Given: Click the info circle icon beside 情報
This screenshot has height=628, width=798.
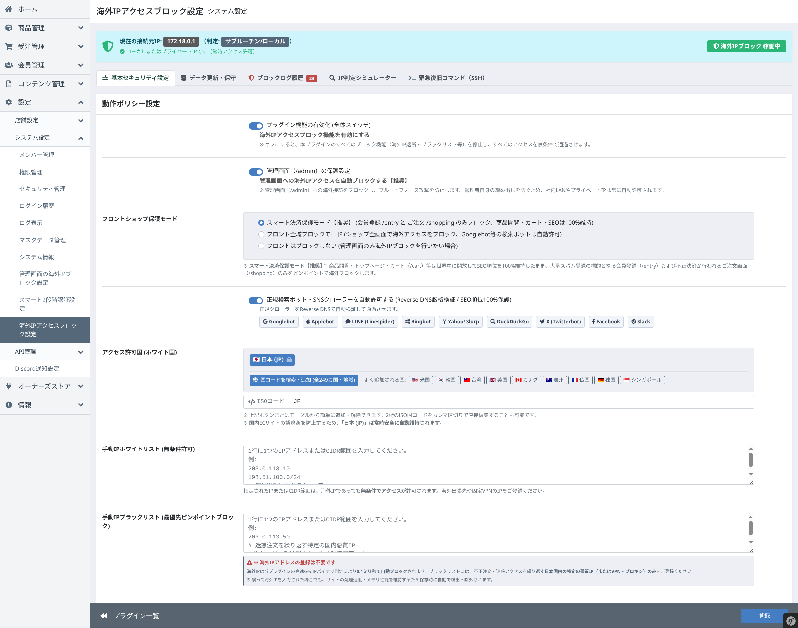Looking at the screenshot, I should [x=9, y=405].
